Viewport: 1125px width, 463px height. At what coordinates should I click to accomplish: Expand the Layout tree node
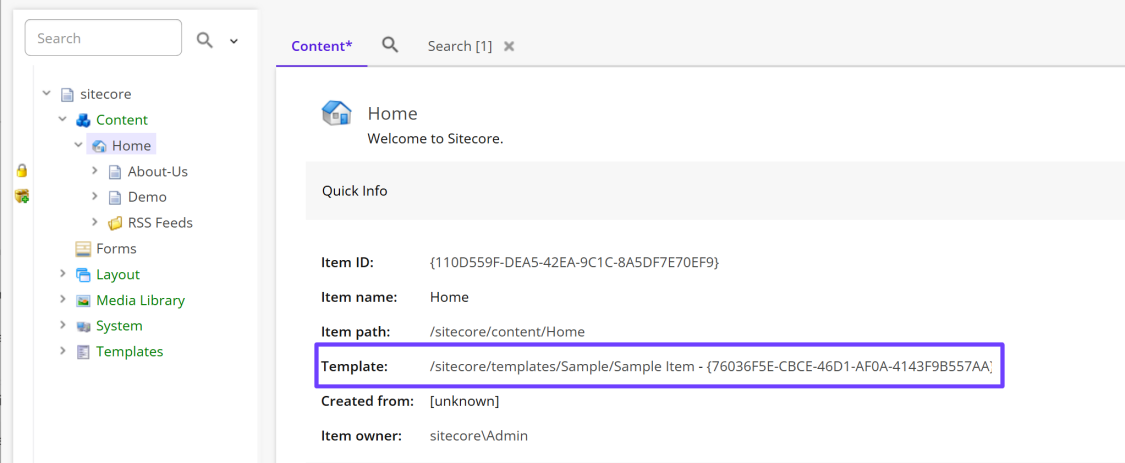pyautogui.click(x=62, y=273)
